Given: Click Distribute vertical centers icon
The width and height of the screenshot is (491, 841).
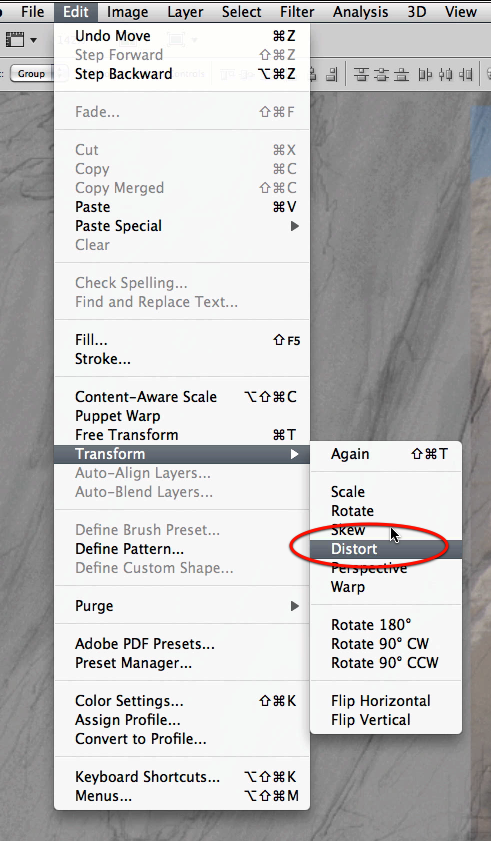Looking at the screenshot, I should point(382,73).
